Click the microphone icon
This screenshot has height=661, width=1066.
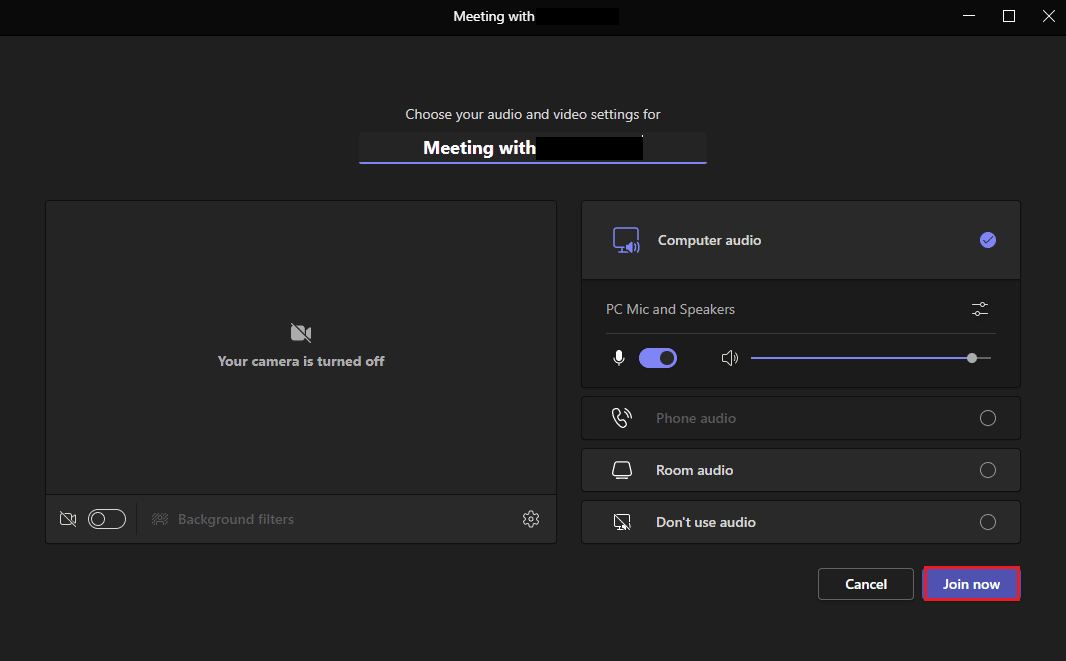619,358
